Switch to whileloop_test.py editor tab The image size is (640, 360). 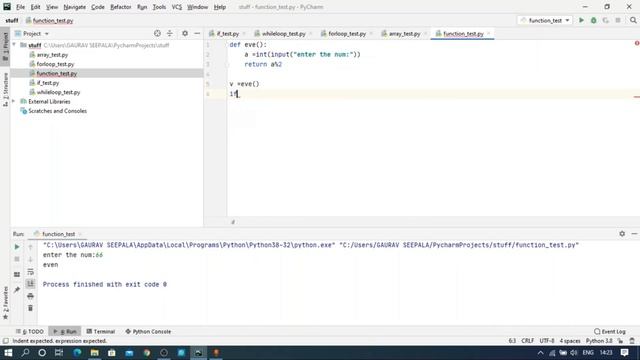coord(283,33)
